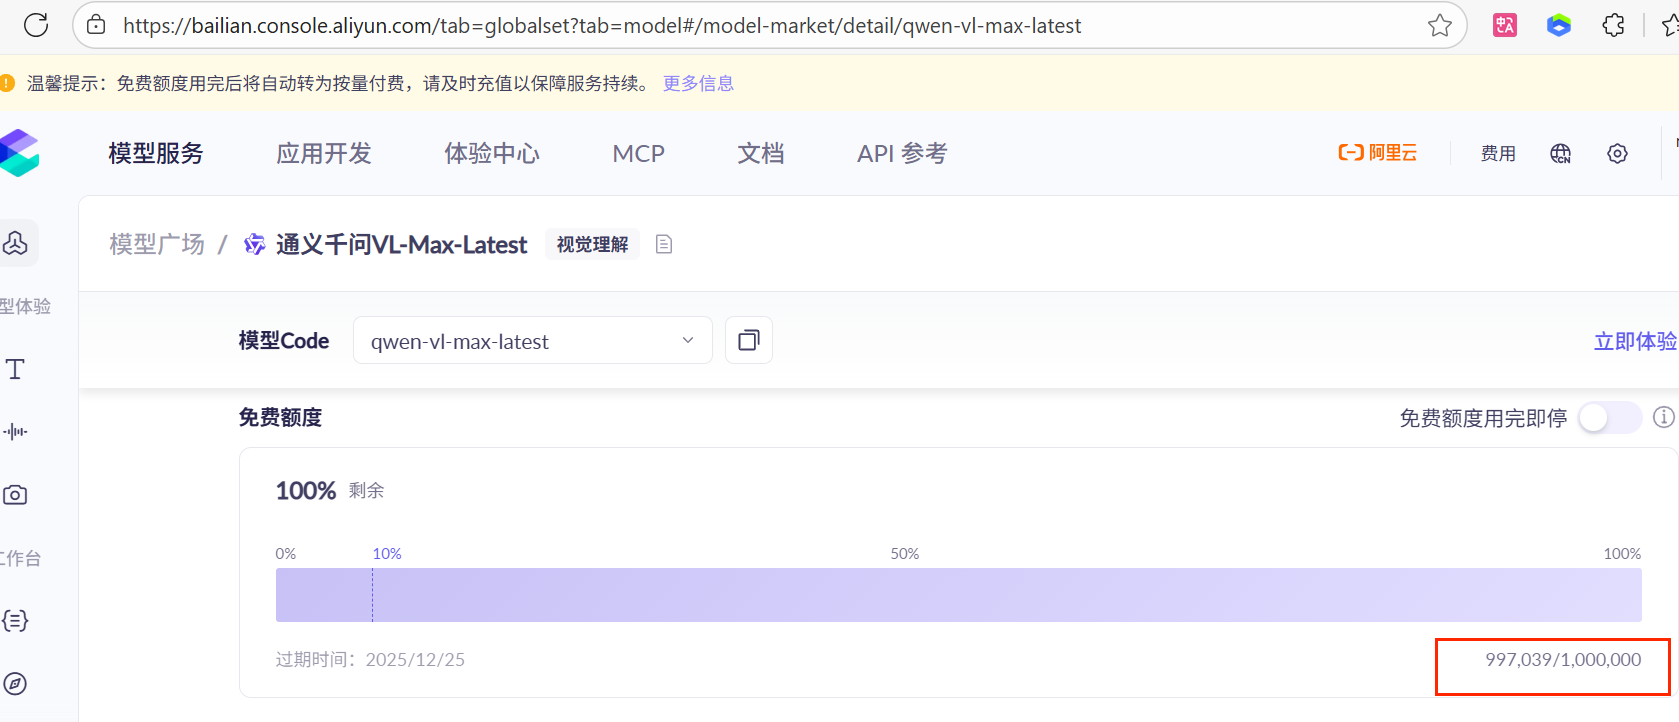The width and height of the screenshot is (1679, 722).
Task: Enable the 免费额度用完即停 switch
Action: pyautogui.click(x=1610, y=417)
